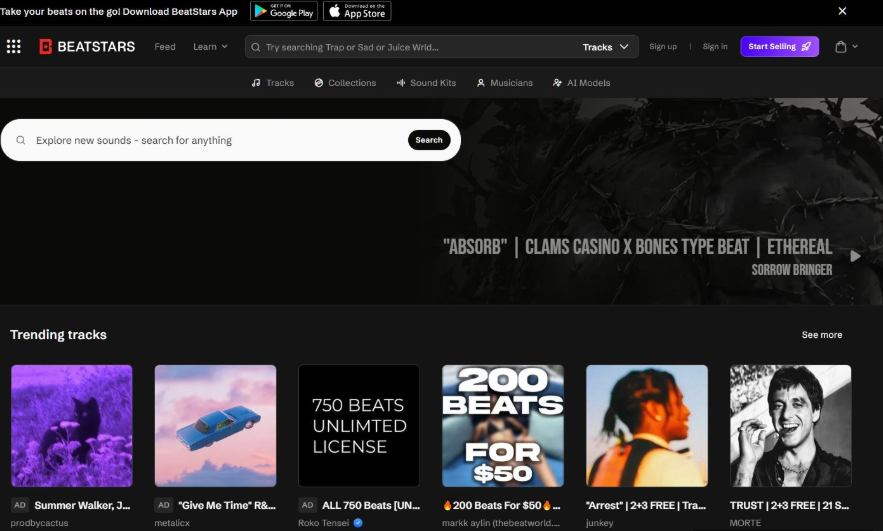Open the Google Play download badge
Image resolution: width=883 pixels, height=531 pixels.
tap(284, 11)
